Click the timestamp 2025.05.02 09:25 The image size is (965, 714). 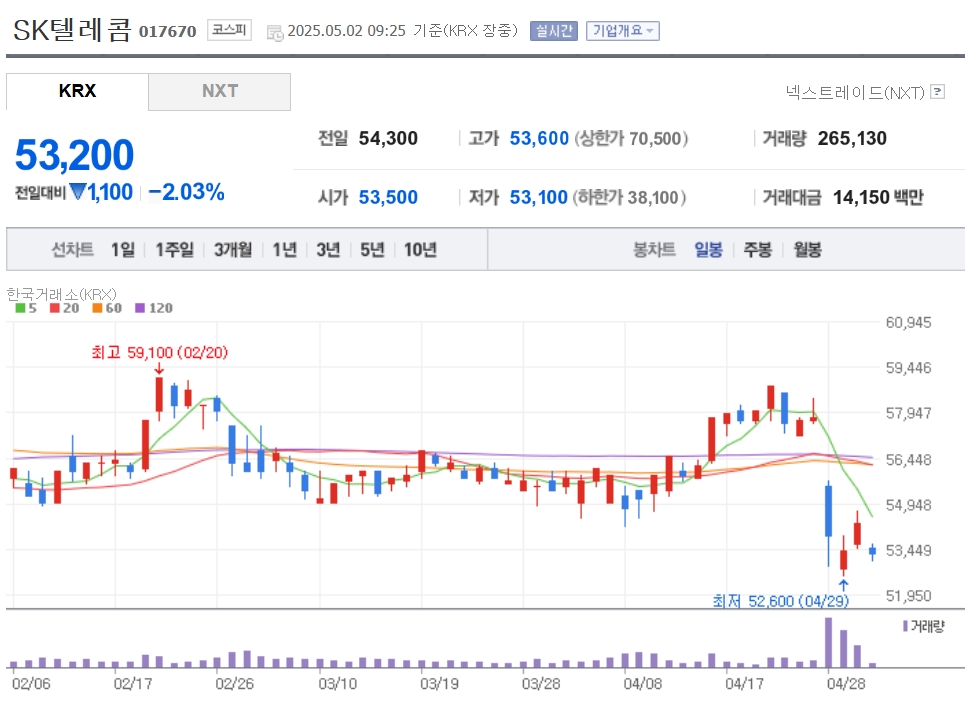346,31
